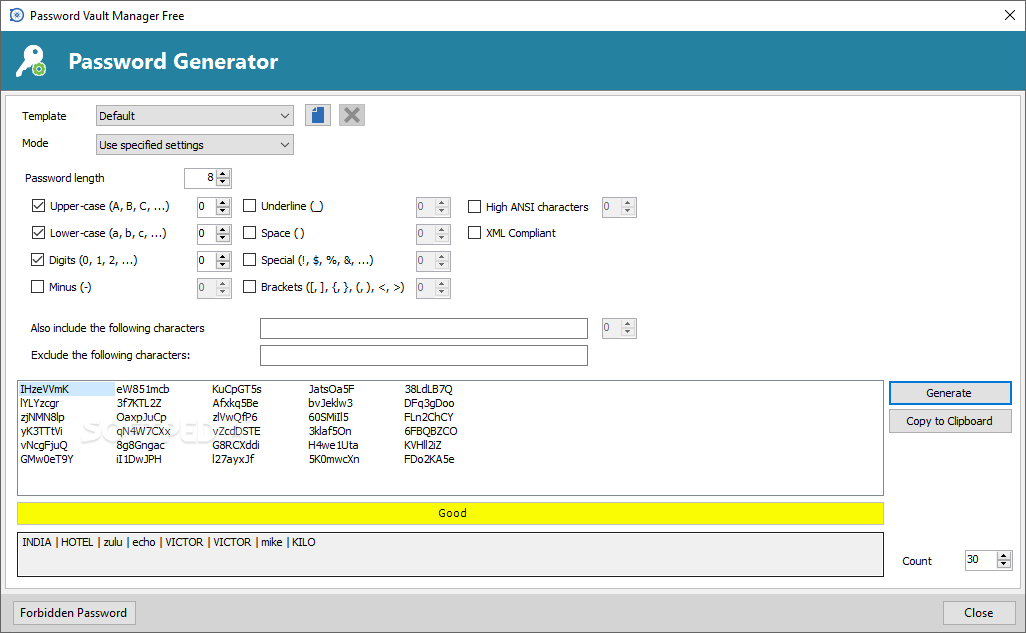The image size is (1026, 633).
Task: Click the Count value field
Action: pos(981,560)
